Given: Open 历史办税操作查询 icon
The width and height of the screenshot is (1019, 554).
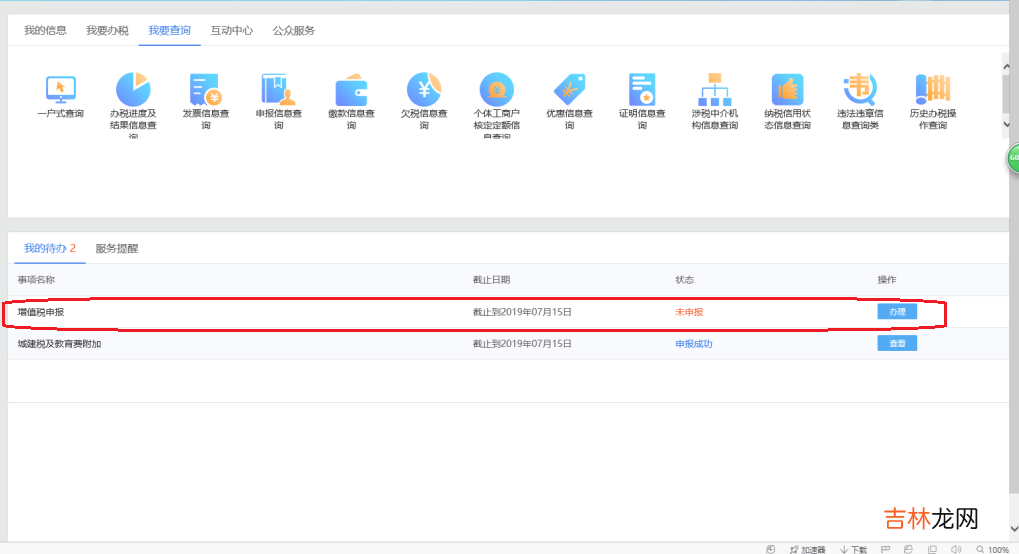Looking at the screenshot, I should coord(932,90).
